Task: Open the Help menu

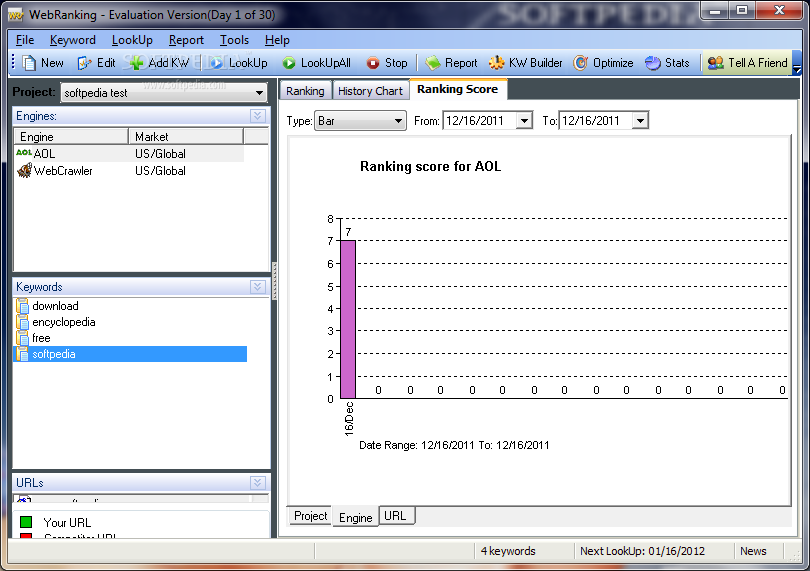Action: [277, 40]
